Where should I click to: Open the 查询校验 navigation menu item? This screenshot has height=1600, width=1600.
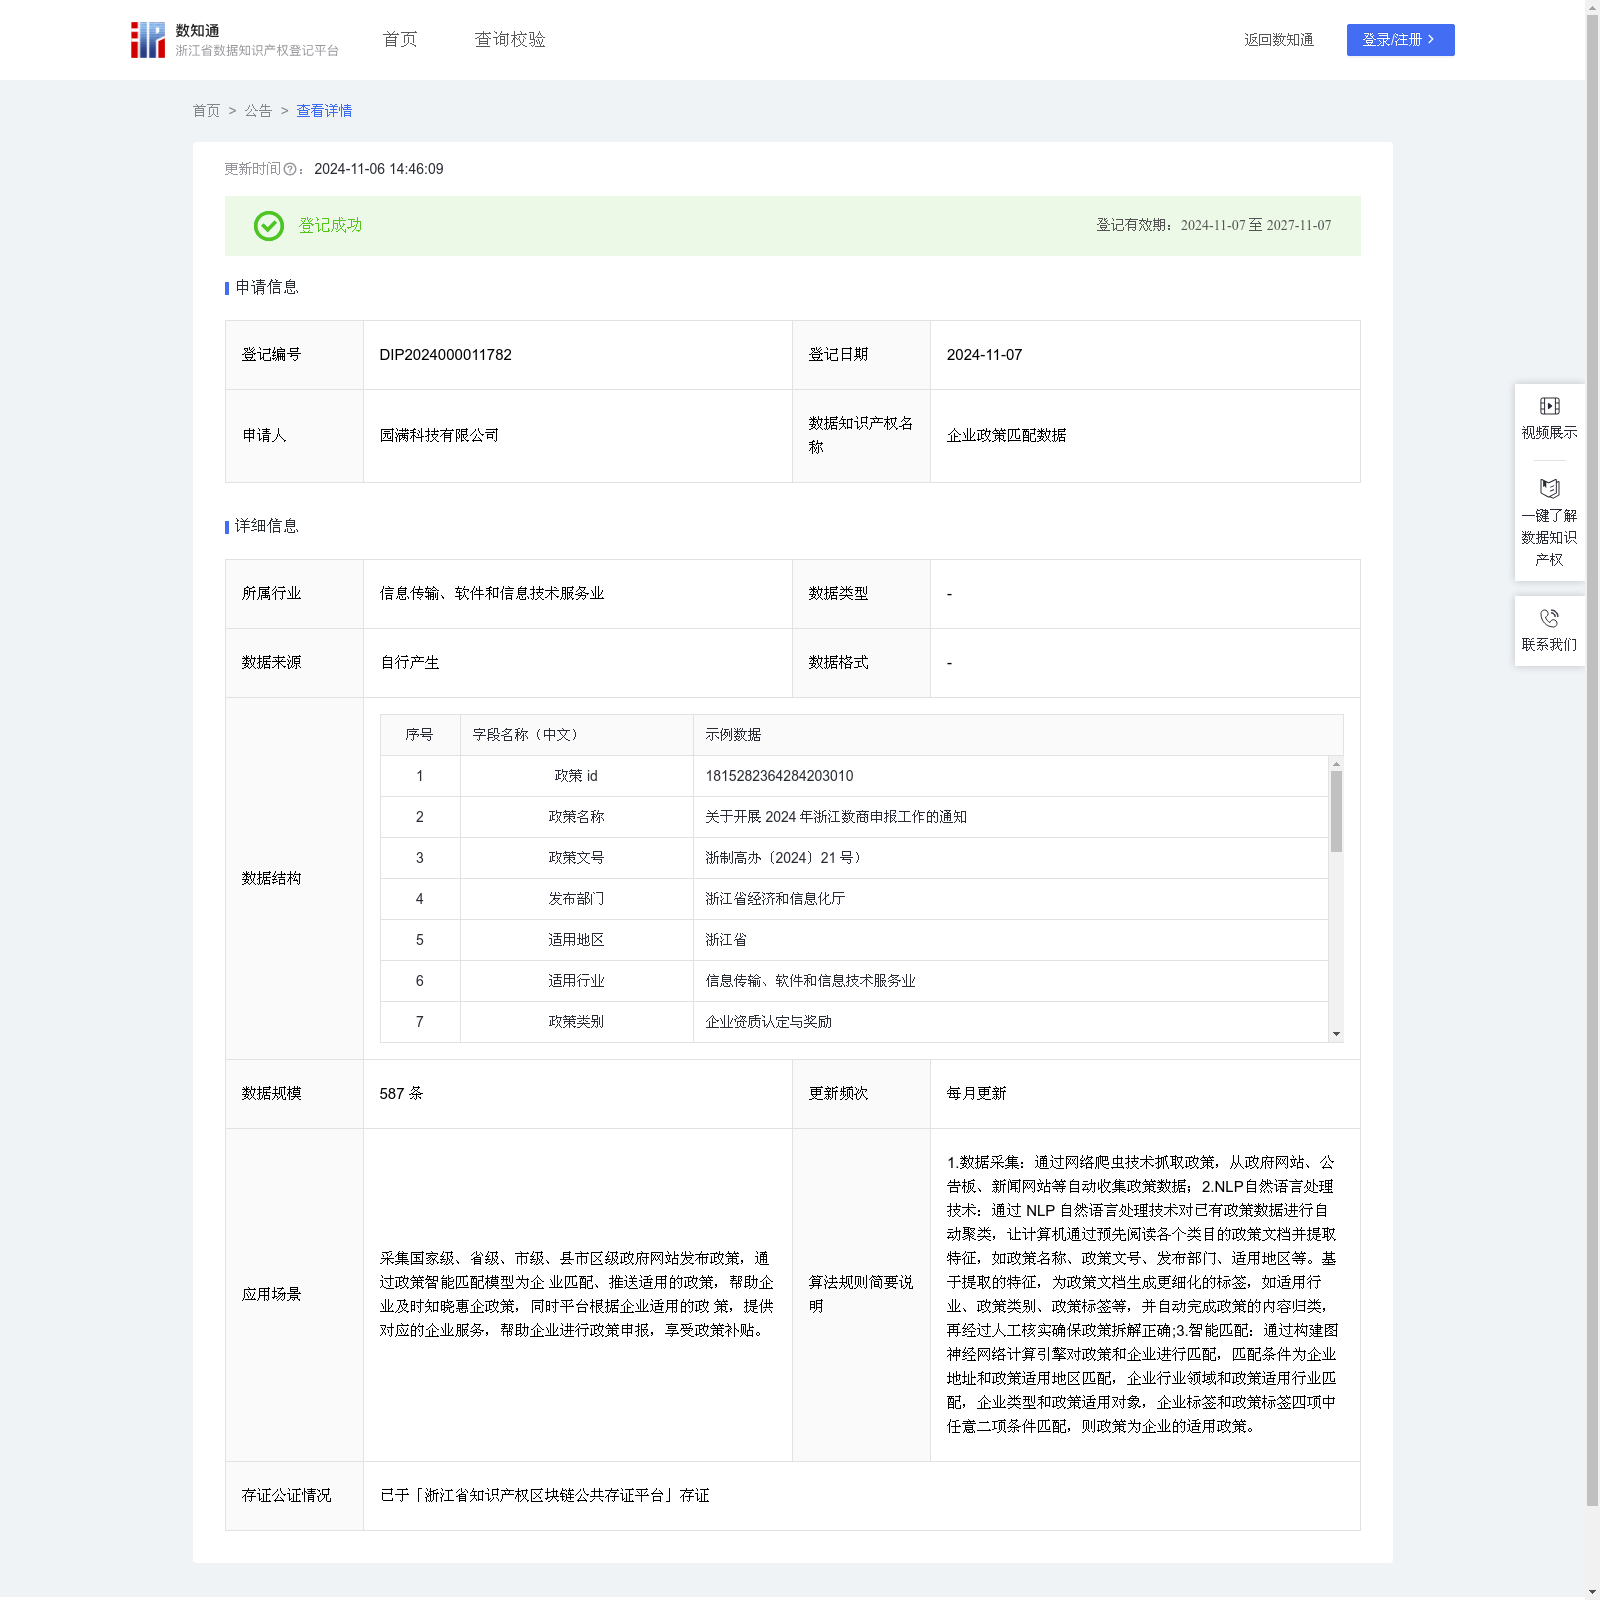(x=509, y=40)
